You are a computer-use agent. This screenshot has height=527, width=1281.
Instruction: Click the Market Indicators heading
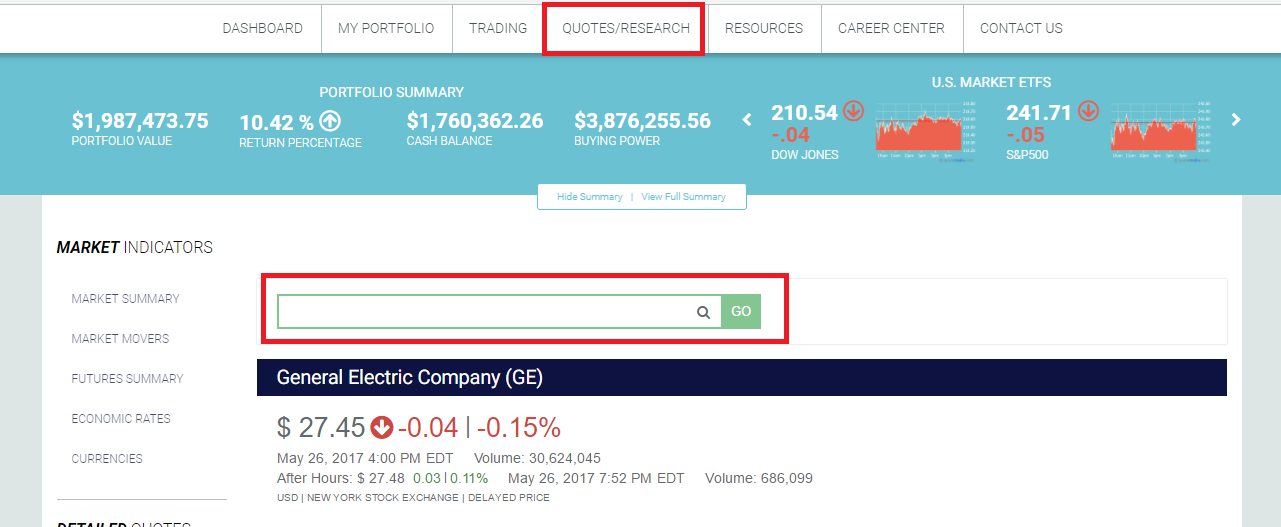(x=135, y=247)
